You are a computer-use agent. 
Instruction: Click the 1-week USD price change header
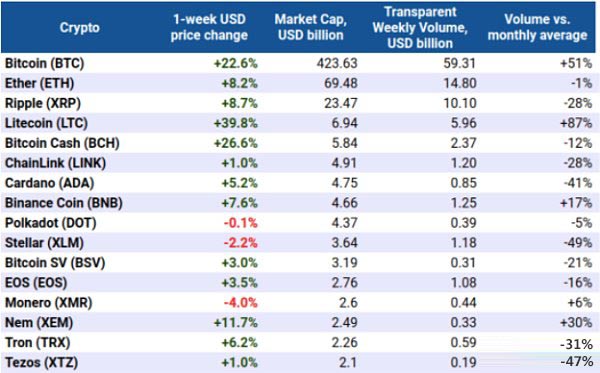tap(209, 27)
